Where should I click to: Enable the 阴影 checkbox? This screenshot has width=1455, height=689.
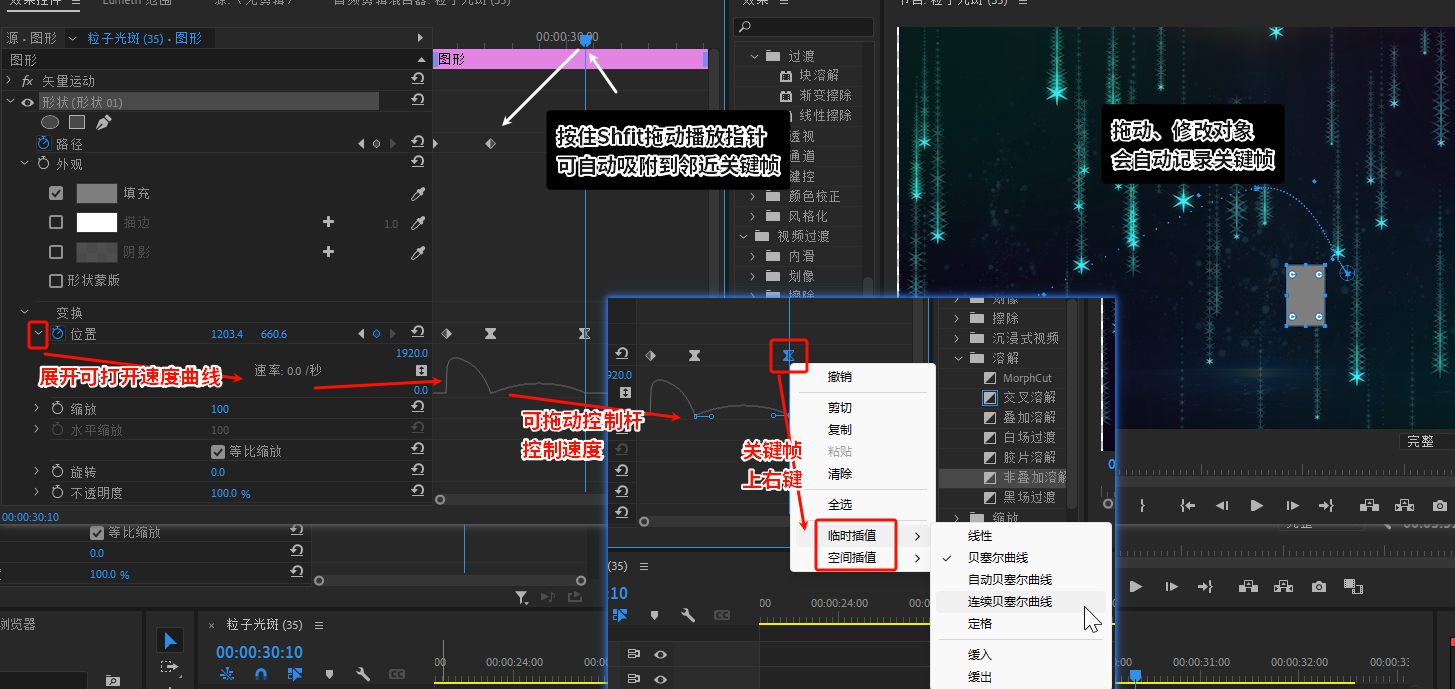56,252
